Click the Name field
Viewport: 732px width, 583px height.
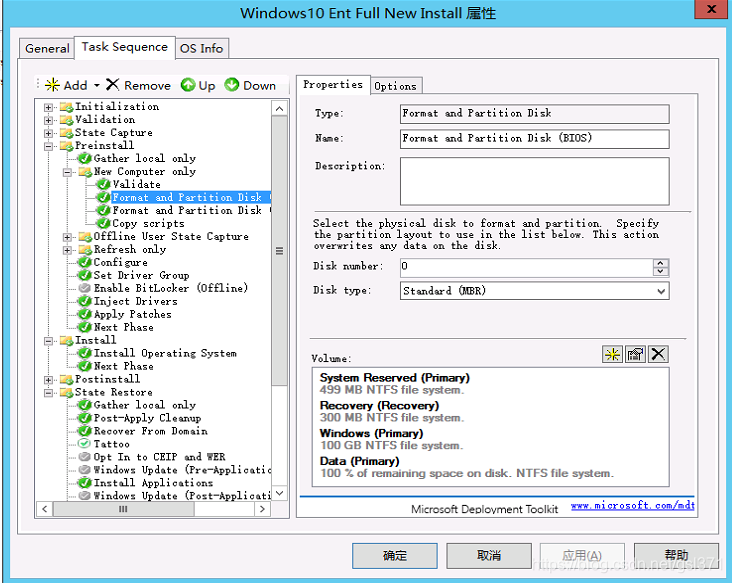[535, 139]
